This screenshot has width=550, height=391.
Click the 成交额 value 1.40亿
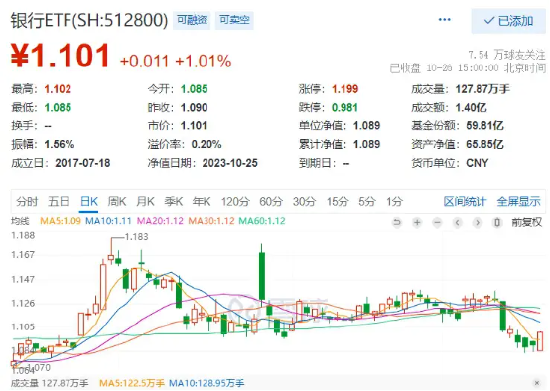tap(471, 107)
